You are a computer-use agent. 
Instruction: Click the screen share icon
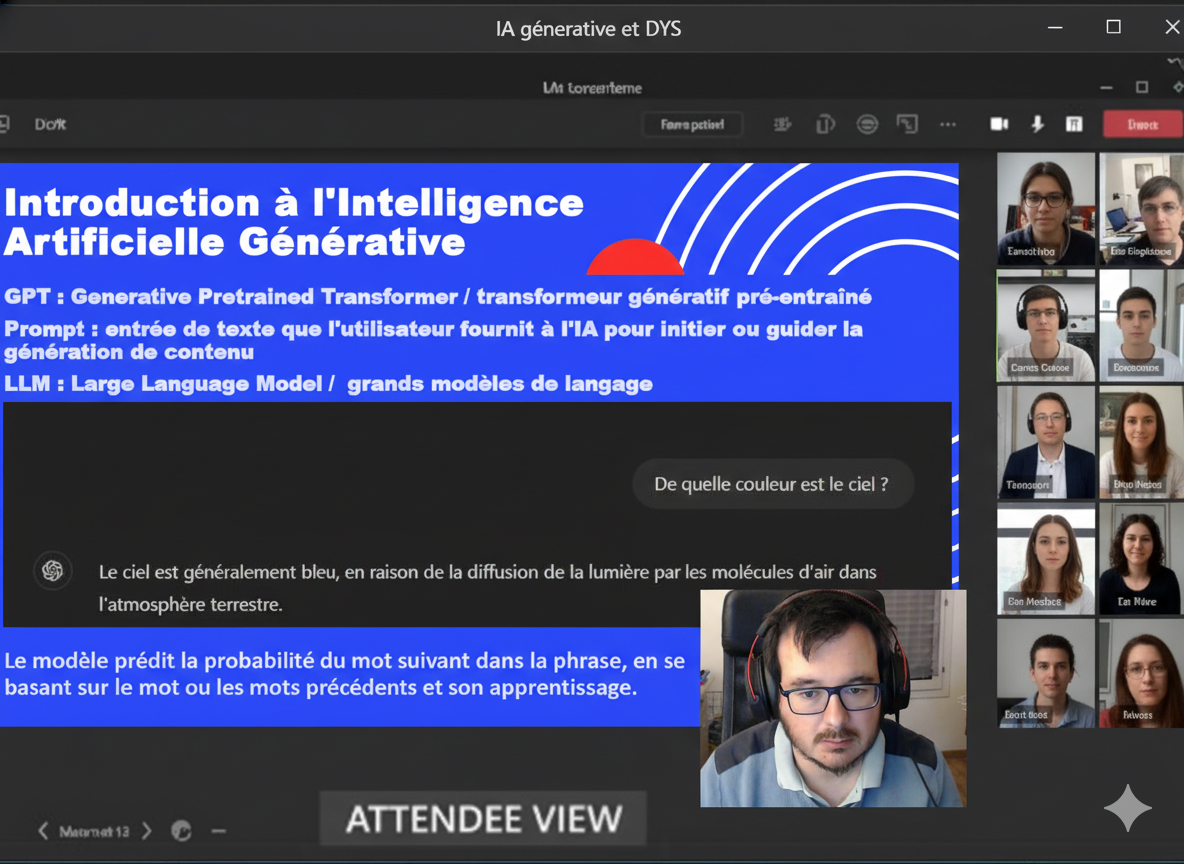click(909, 124)
